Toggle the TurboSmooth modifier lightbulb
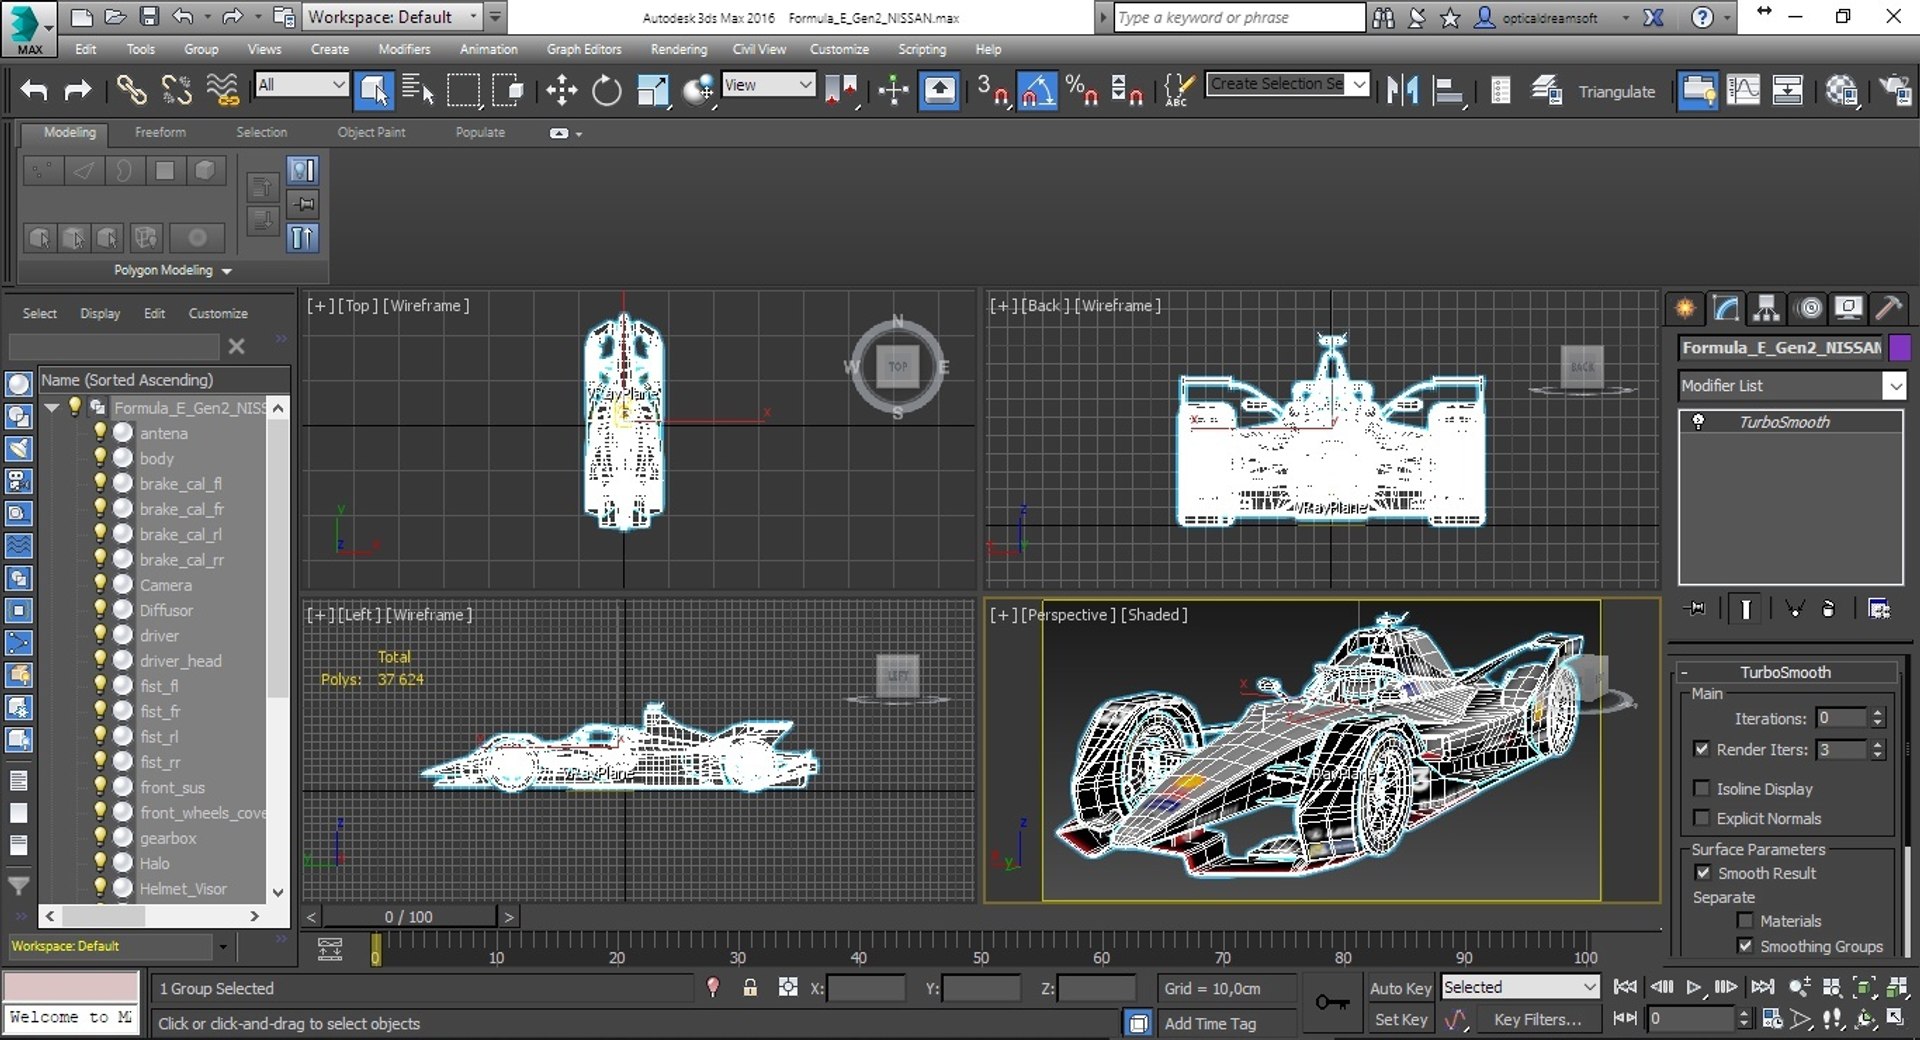This screenshot has height=1040, width=1920. (x=1698, y=421)
